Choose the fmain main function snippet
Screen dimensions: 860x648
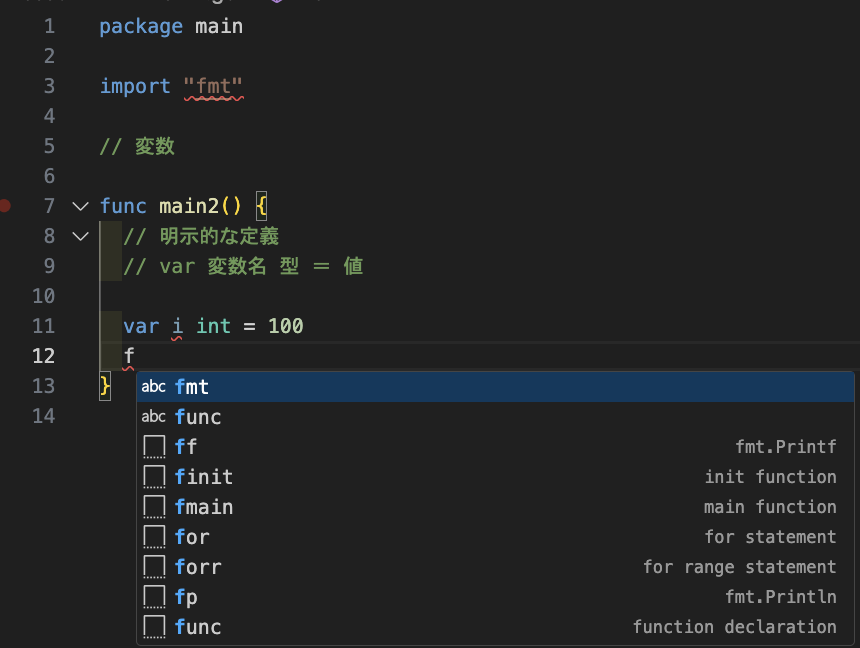(x=495, y=506)
